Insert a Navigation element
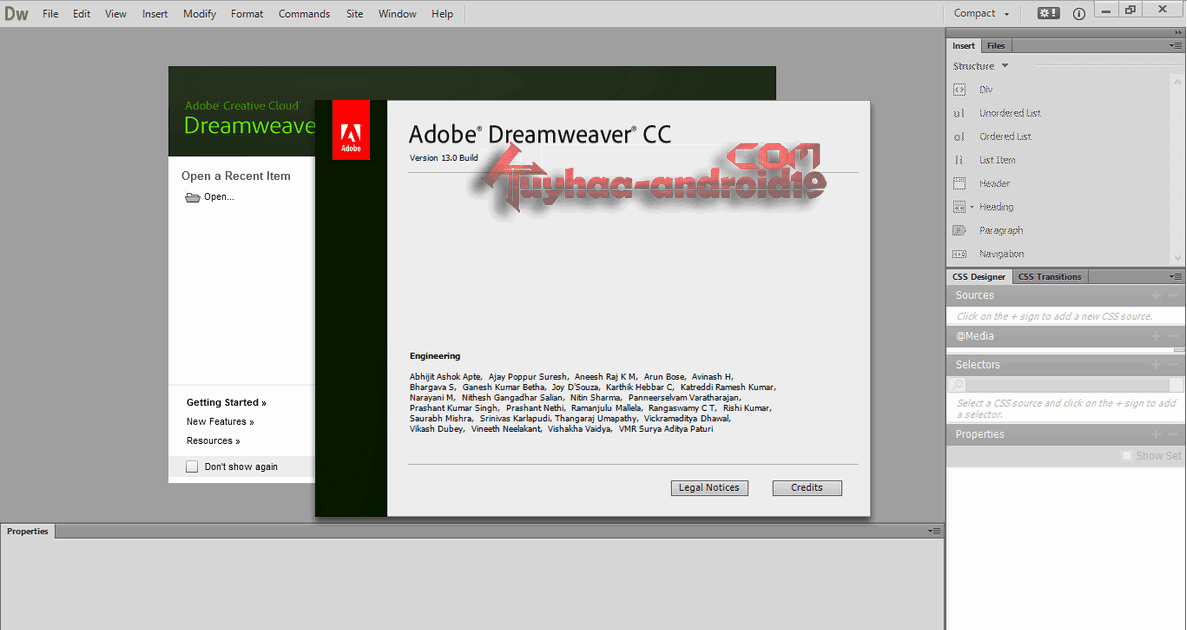1187x630 pixels. point(1001,254)
